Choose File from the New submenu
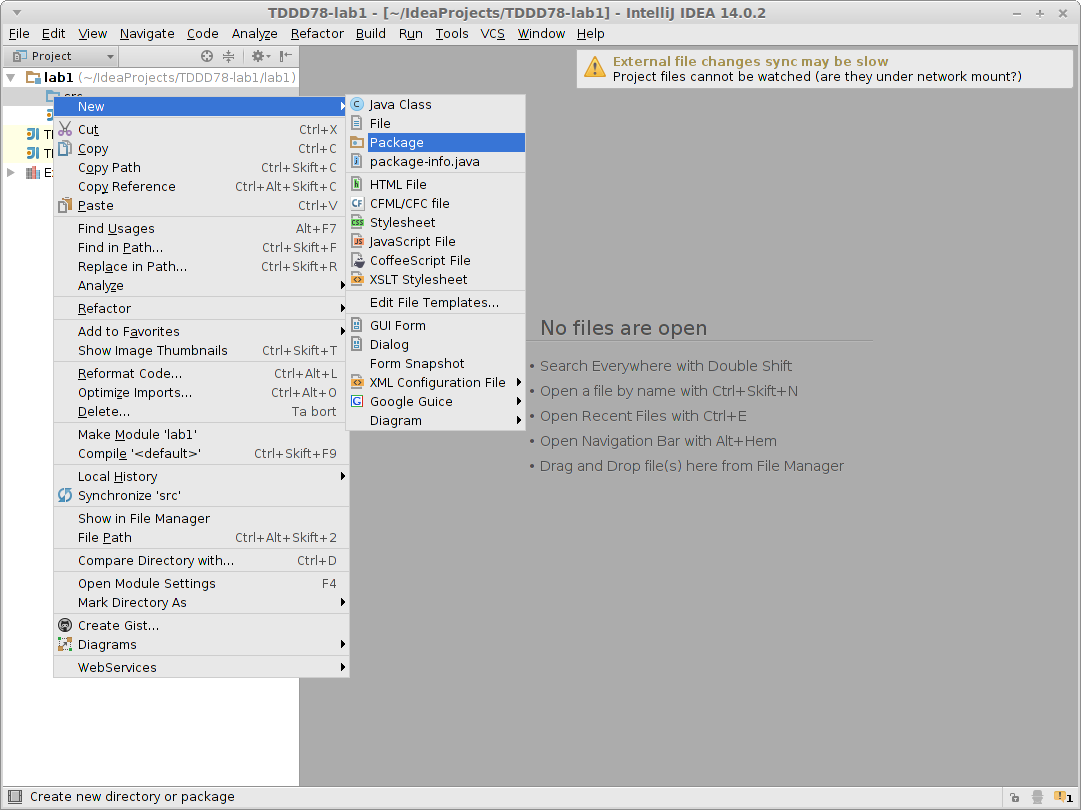The height and width of the screenshot is (810, 1081). pyautogui.click(x=436, y=123)
